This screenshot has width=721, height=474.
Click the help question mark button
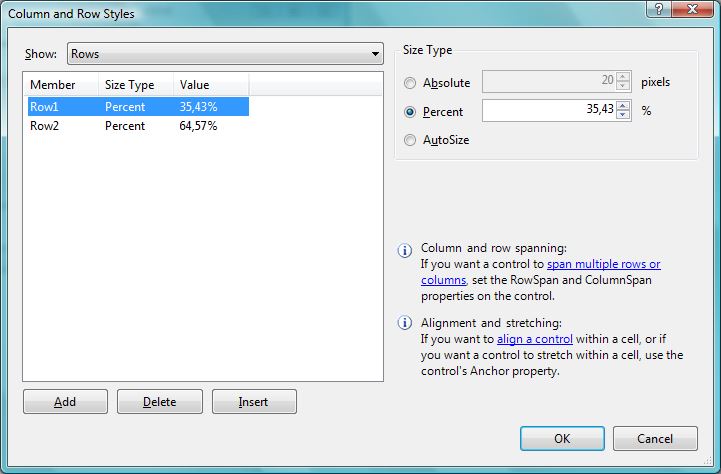pyautogui.click(x=658, y=9)
